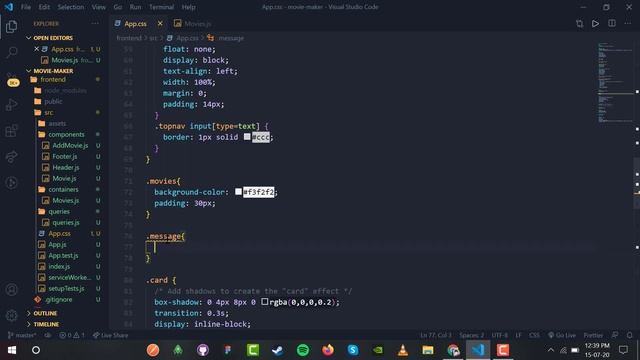Open the Edit menu
Viewport: 640px width, 360px height.
click(44, 7)
